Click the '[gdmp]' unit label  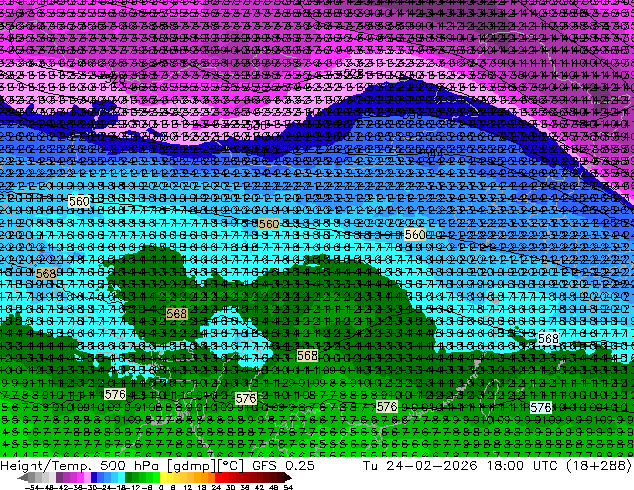pyautogui.click(x=192, y=466)
